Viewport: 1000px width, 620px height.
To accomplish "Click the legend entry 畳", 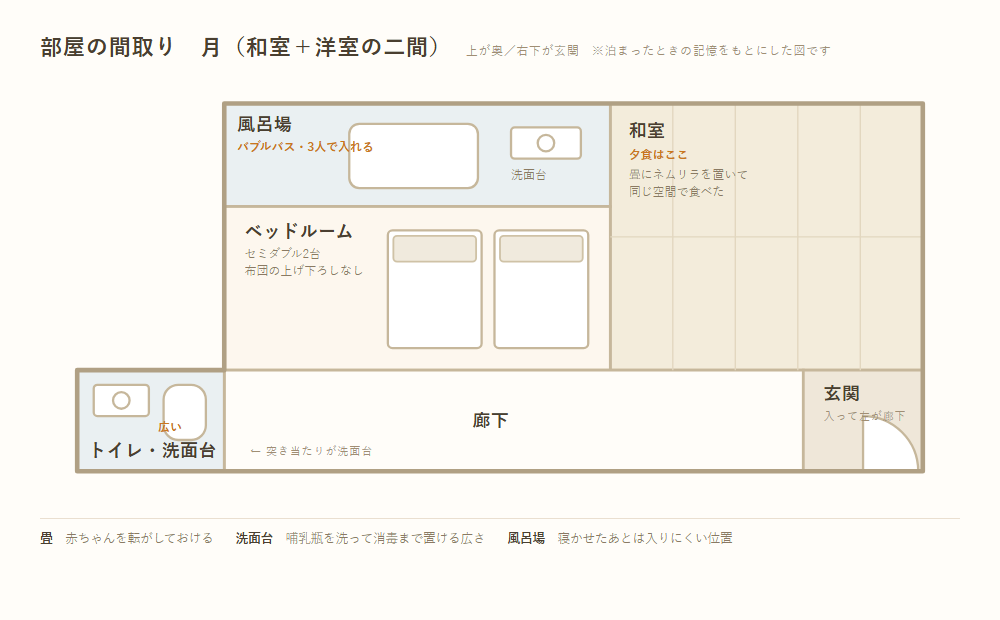I will [47, 538].
